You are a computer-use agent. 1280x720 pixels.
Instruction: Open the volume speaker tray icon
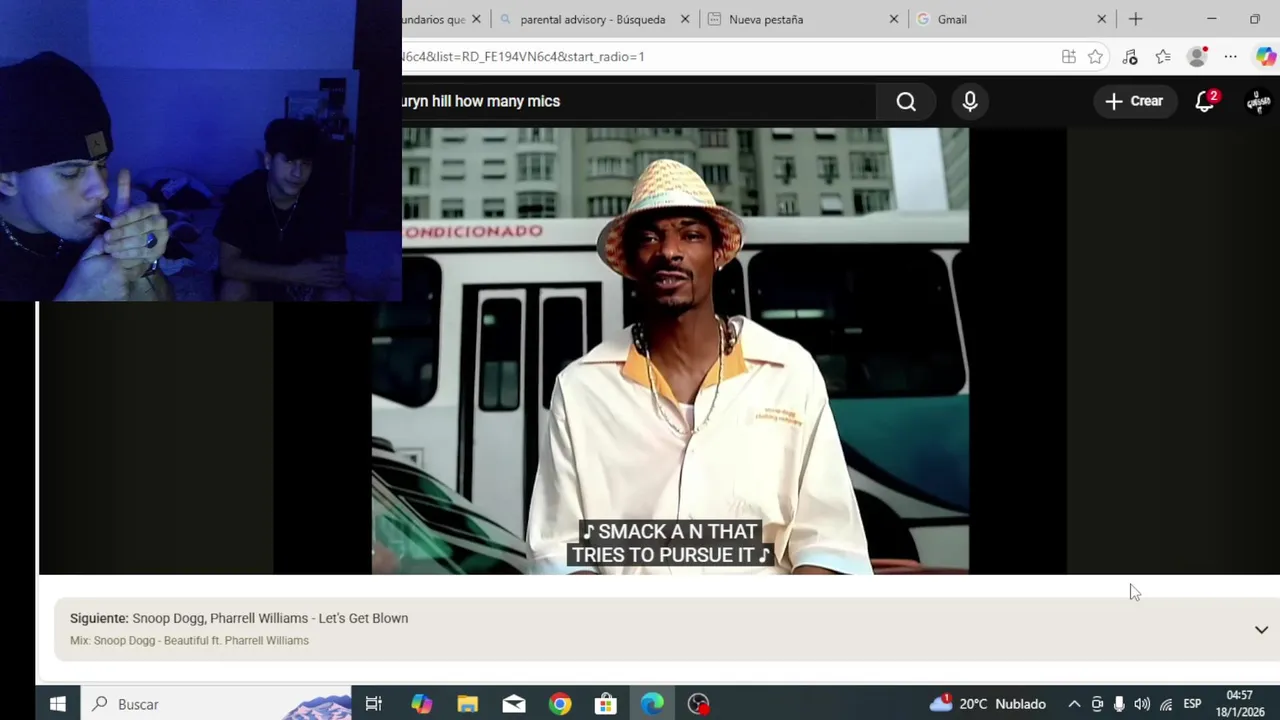1142,704
